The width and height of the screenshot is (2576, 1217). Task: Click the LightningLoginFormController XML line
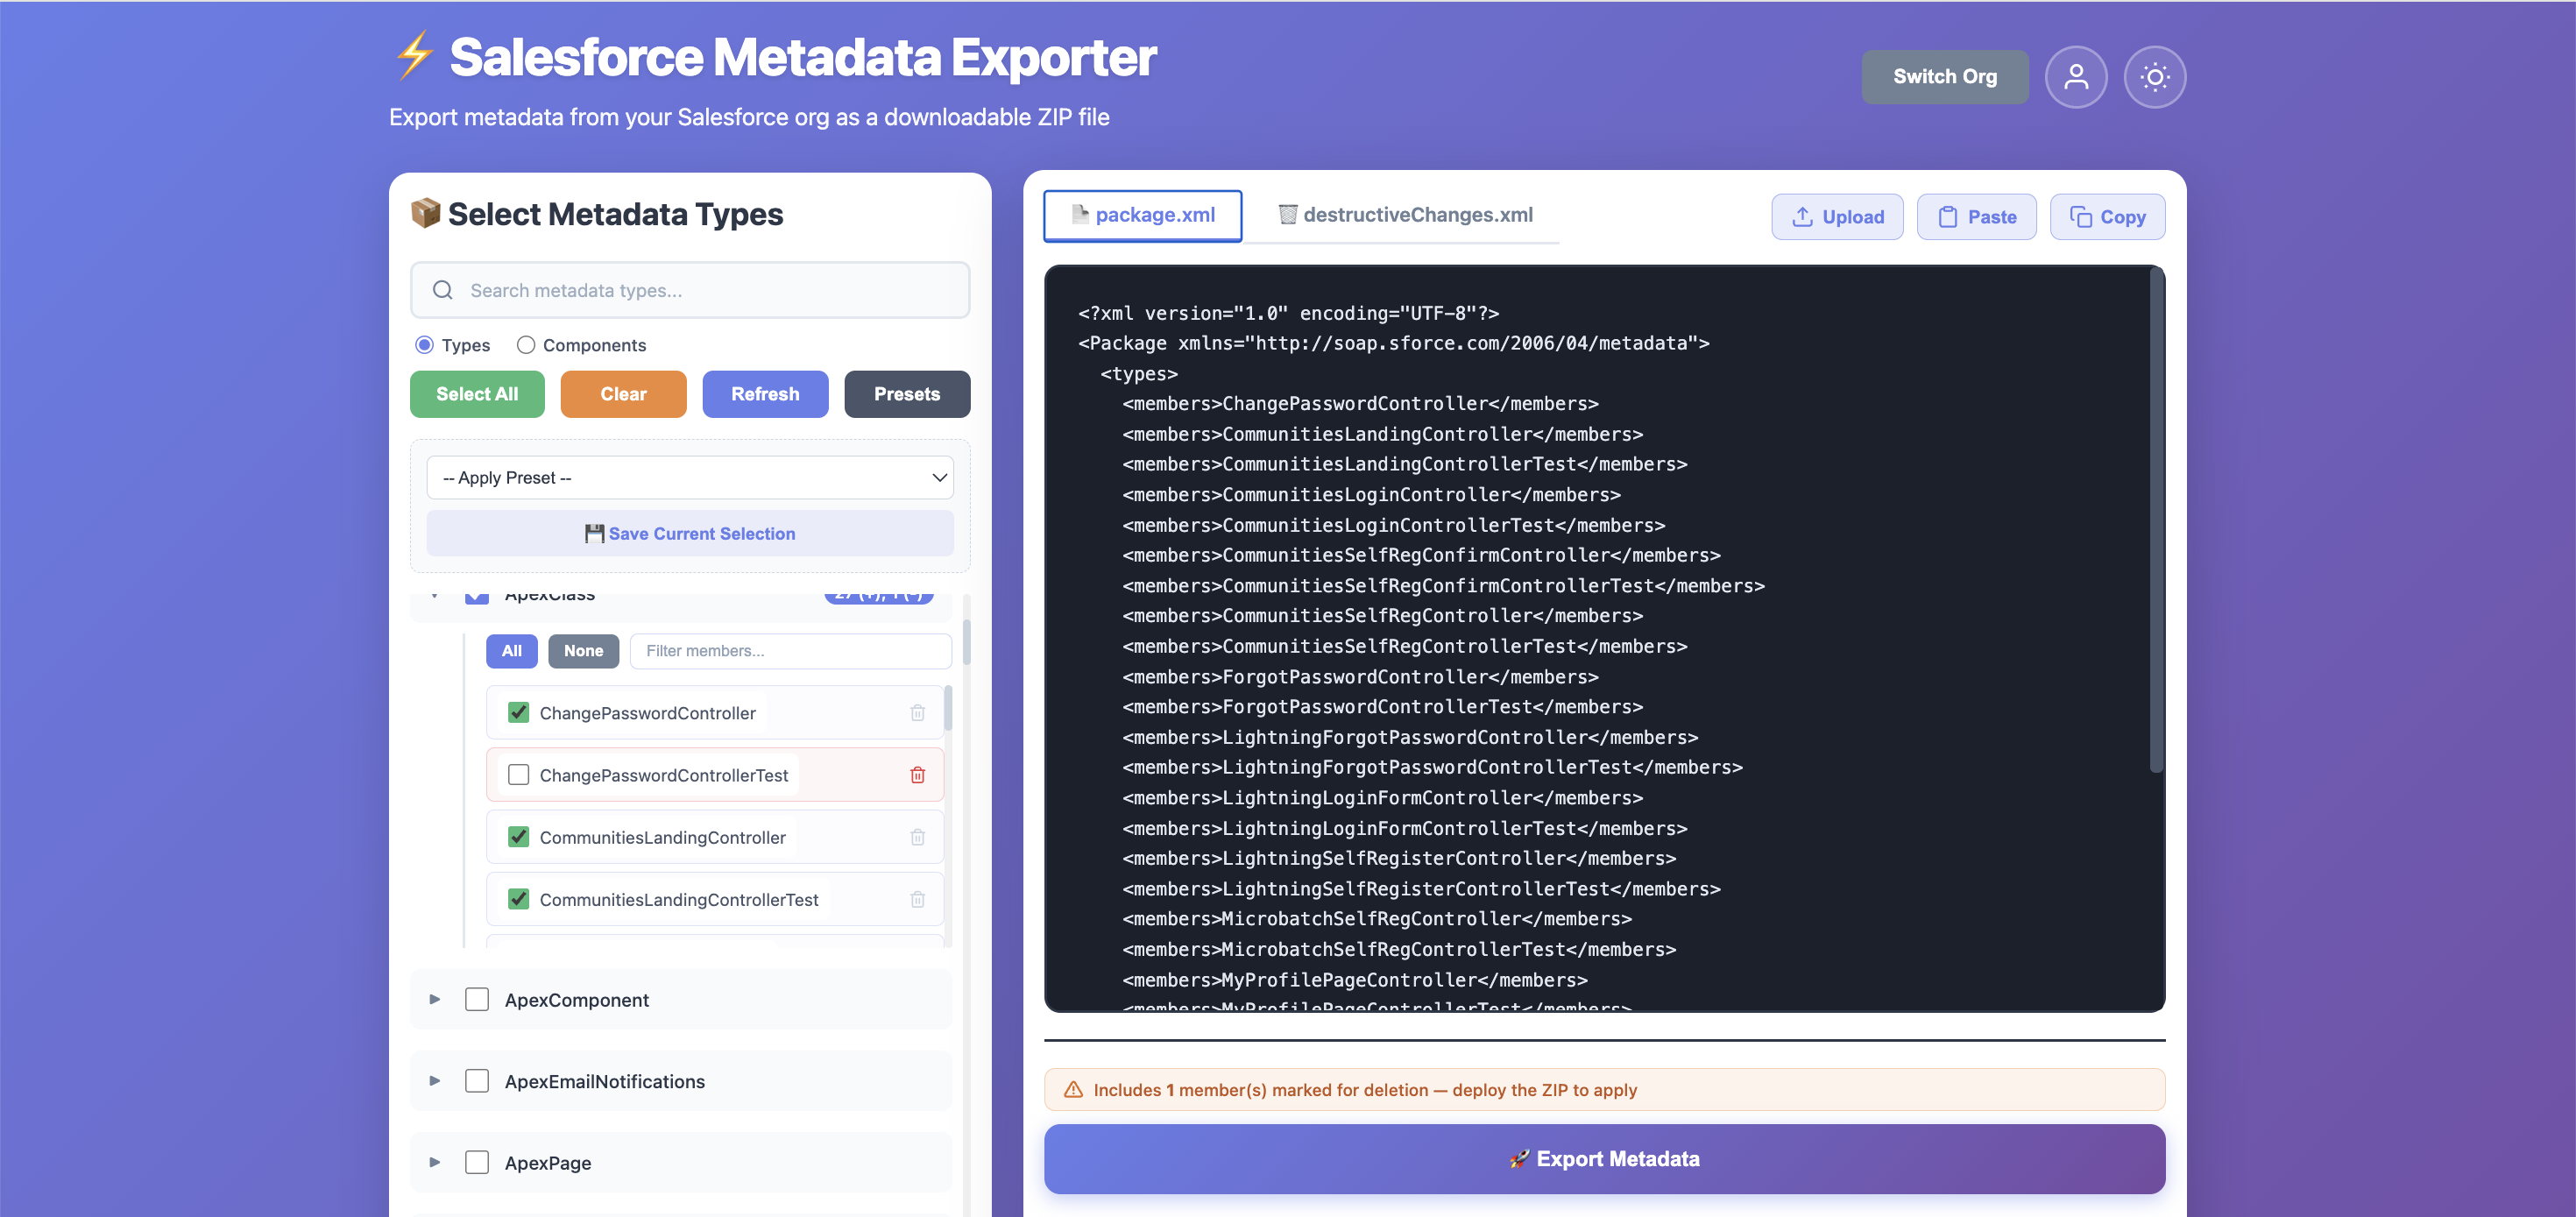pyautogui.click(x=1382, y=798)
